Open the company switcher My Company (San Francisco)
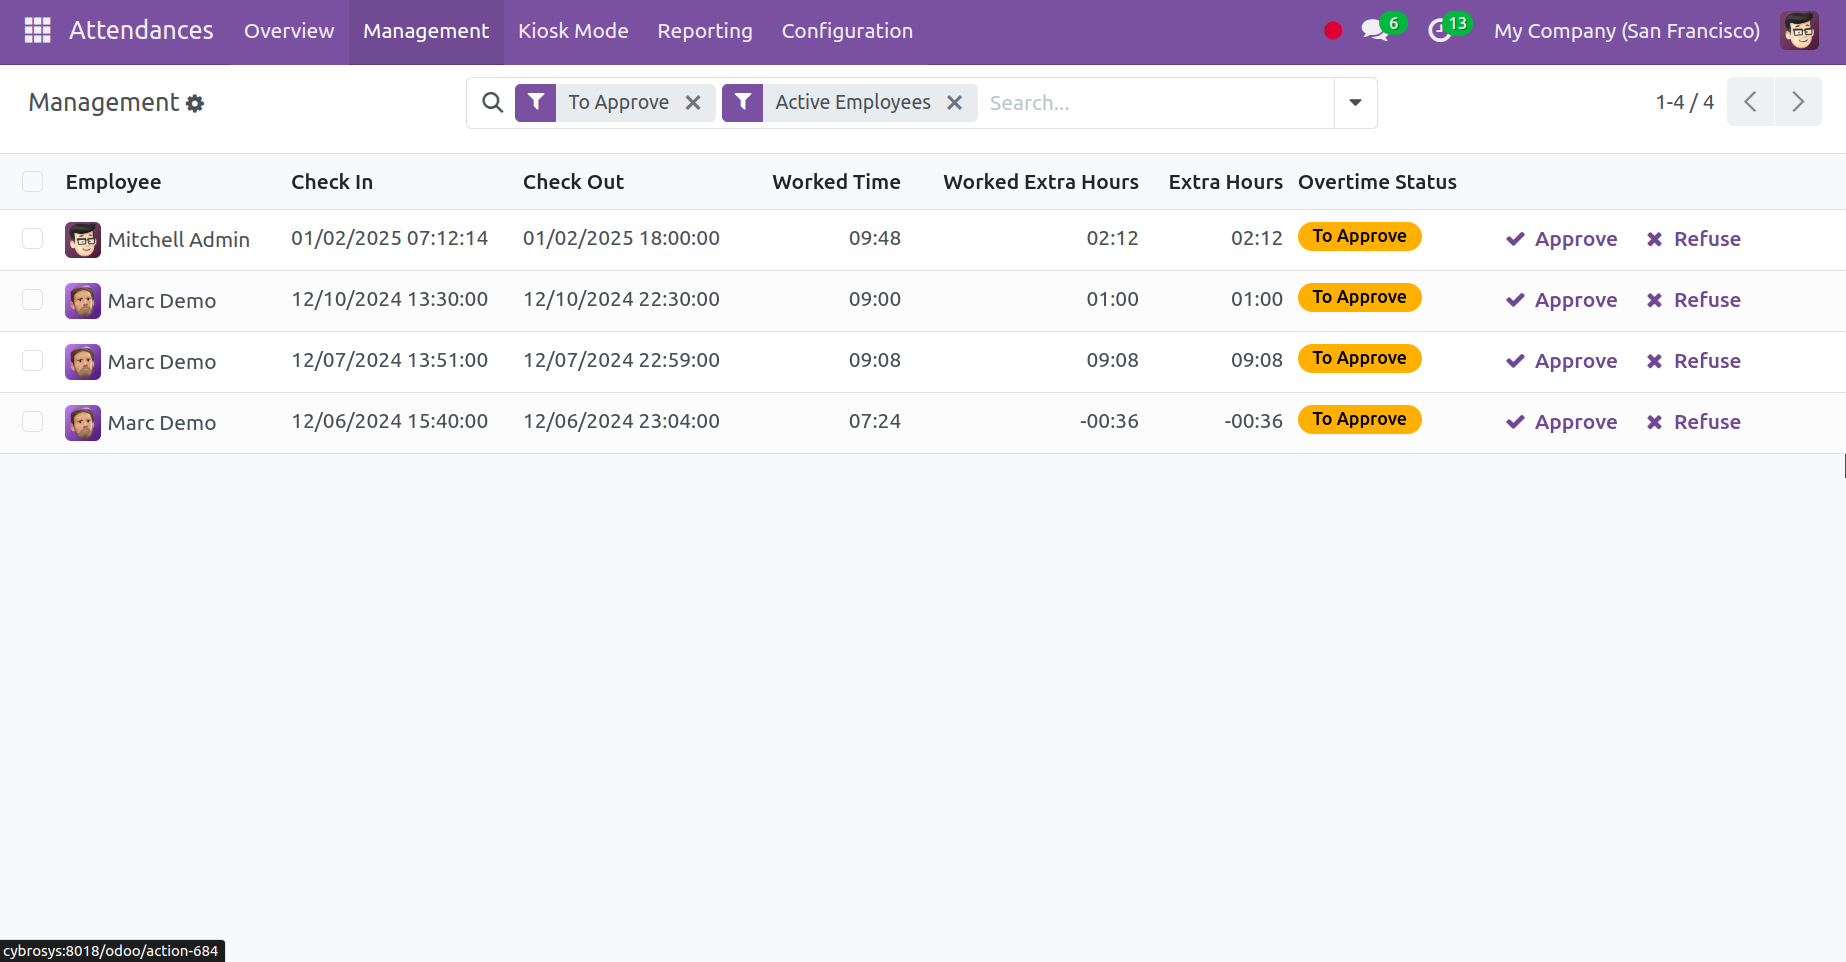The image size is (1846, 962). pyautogui.click(x=1627, y=31)
